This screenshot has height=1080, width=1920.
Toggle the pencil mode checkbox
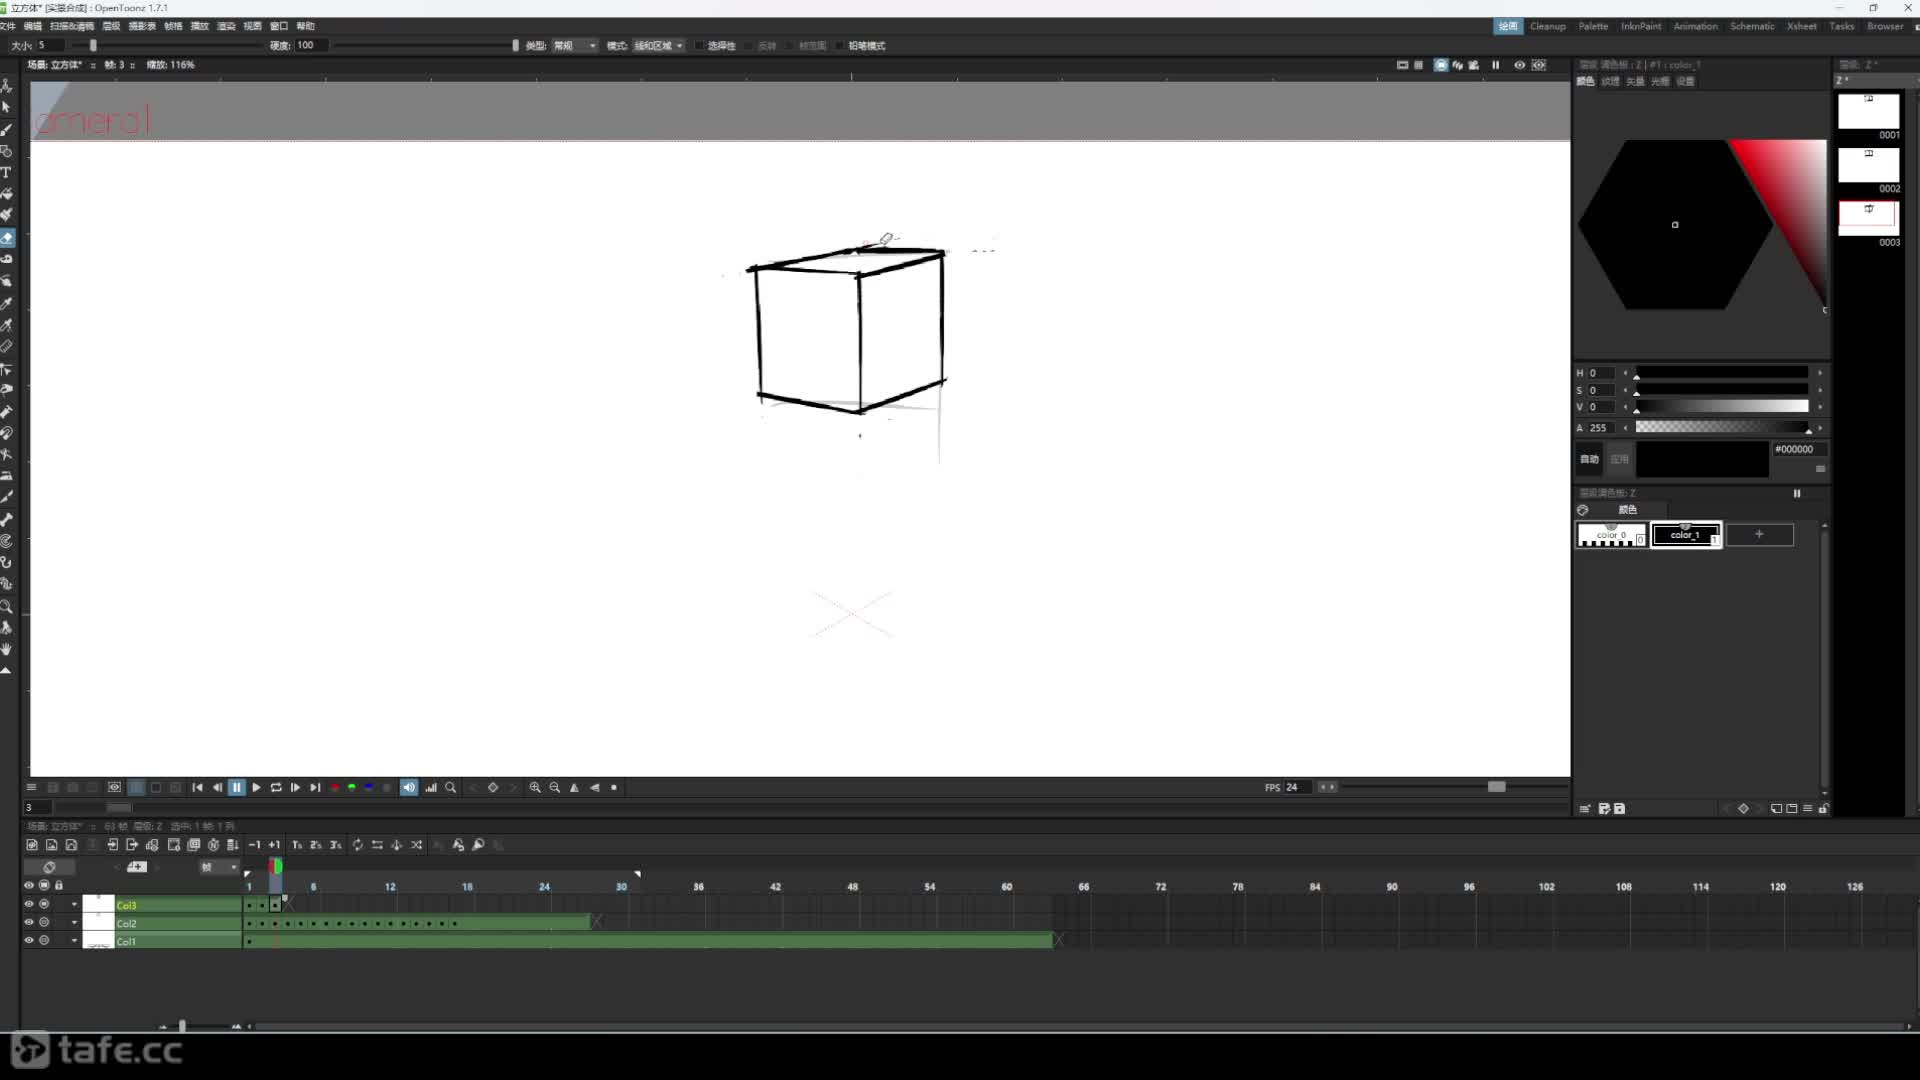click(x=840, y=46)
